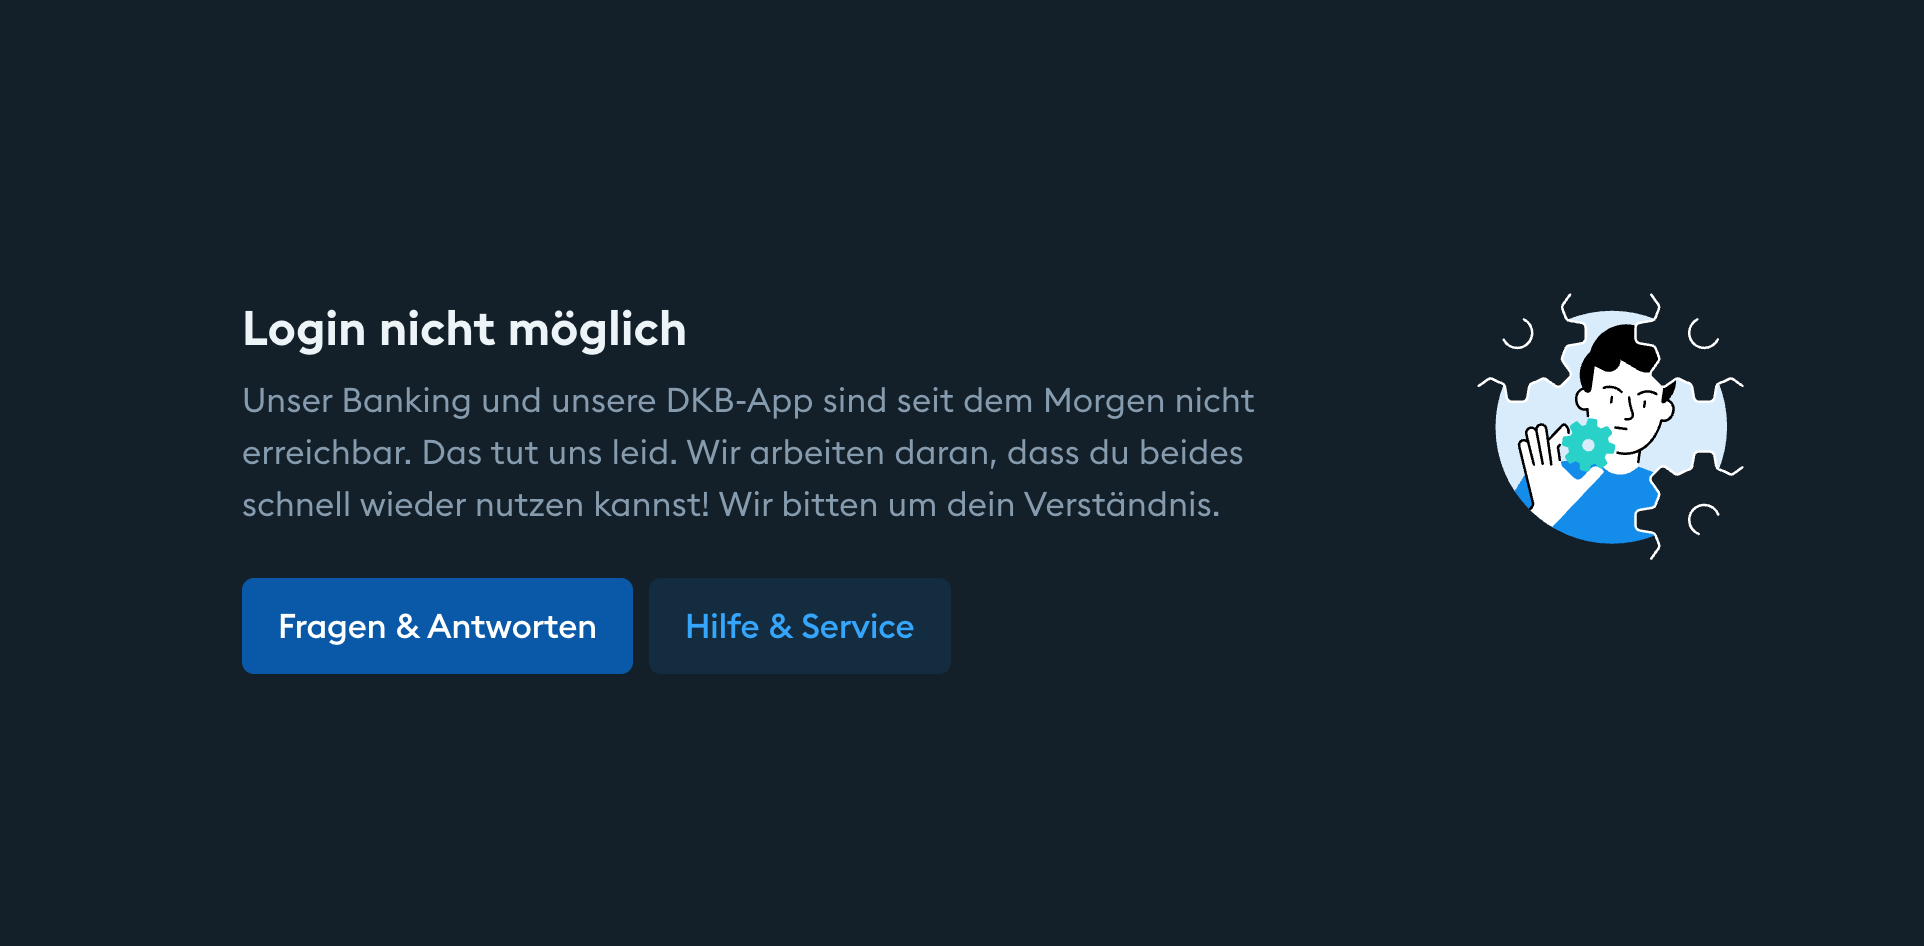Click the word "DKB-App" in the message

[x=739, y=400]
